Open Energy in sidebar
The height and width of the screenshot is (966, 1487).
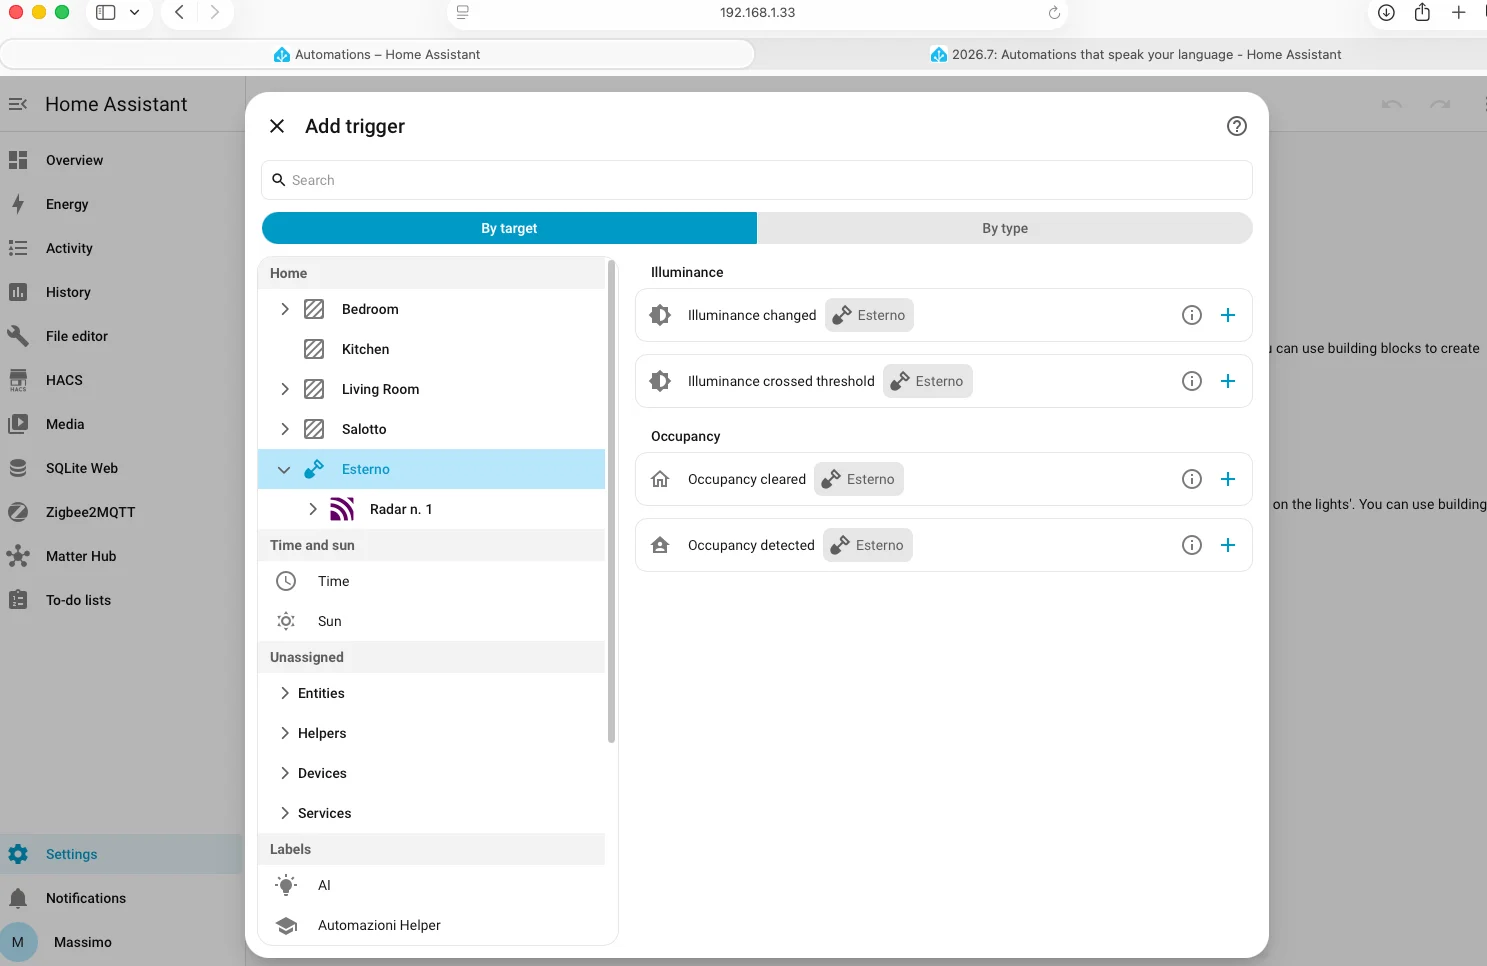121,204
